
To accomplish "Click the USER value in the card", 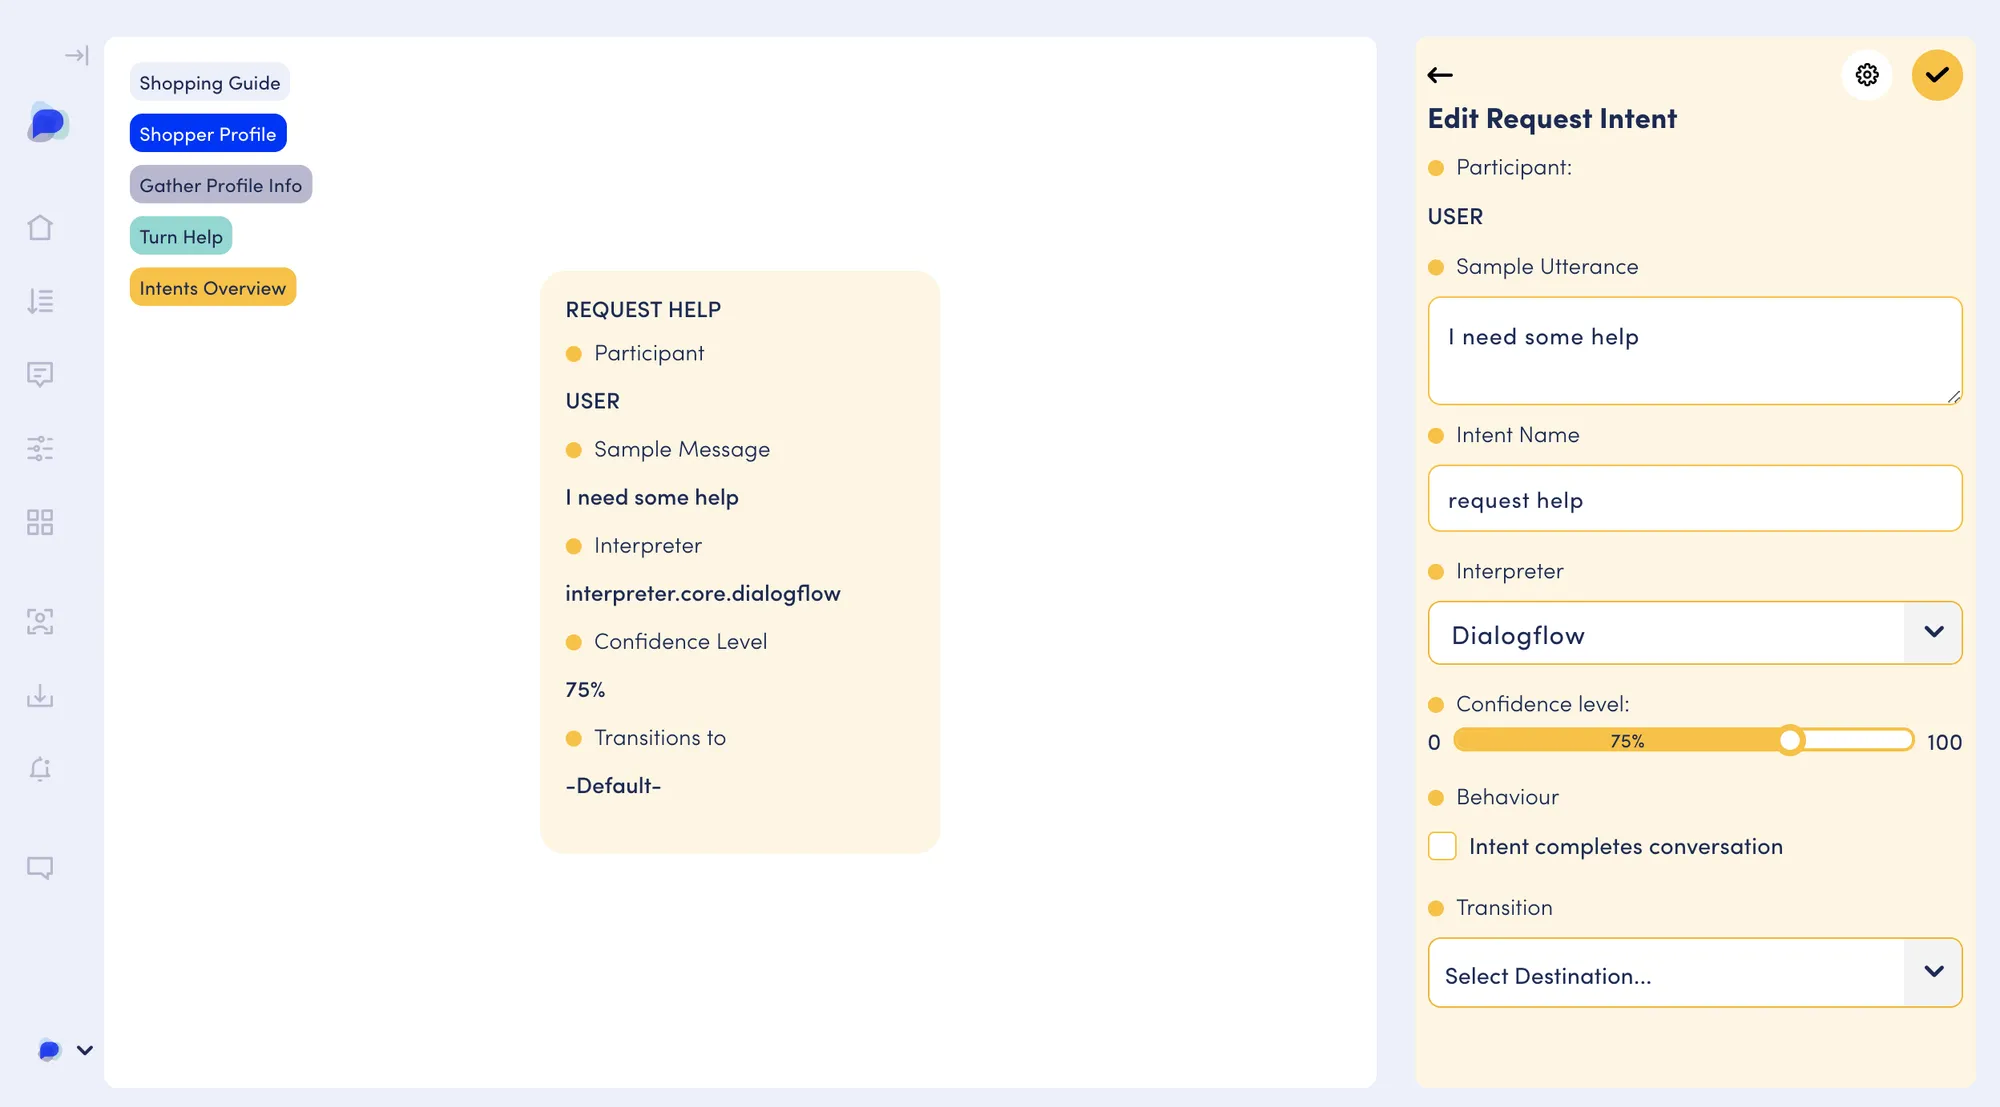I will click(x=592, y=402).
